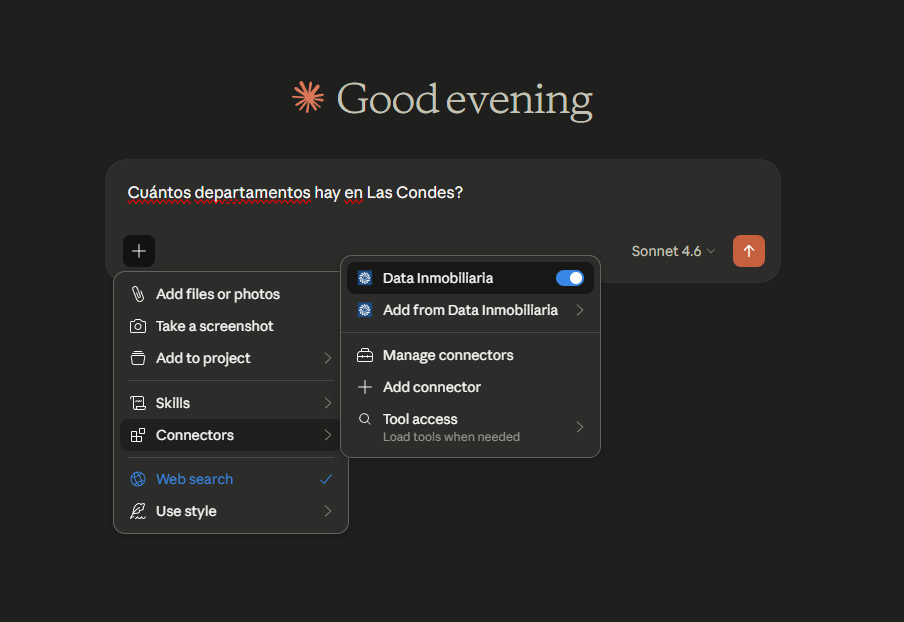Expand Add from Data Inmobiliaria chevron
The height and width of the screenshot is (622, 904).
580,310
